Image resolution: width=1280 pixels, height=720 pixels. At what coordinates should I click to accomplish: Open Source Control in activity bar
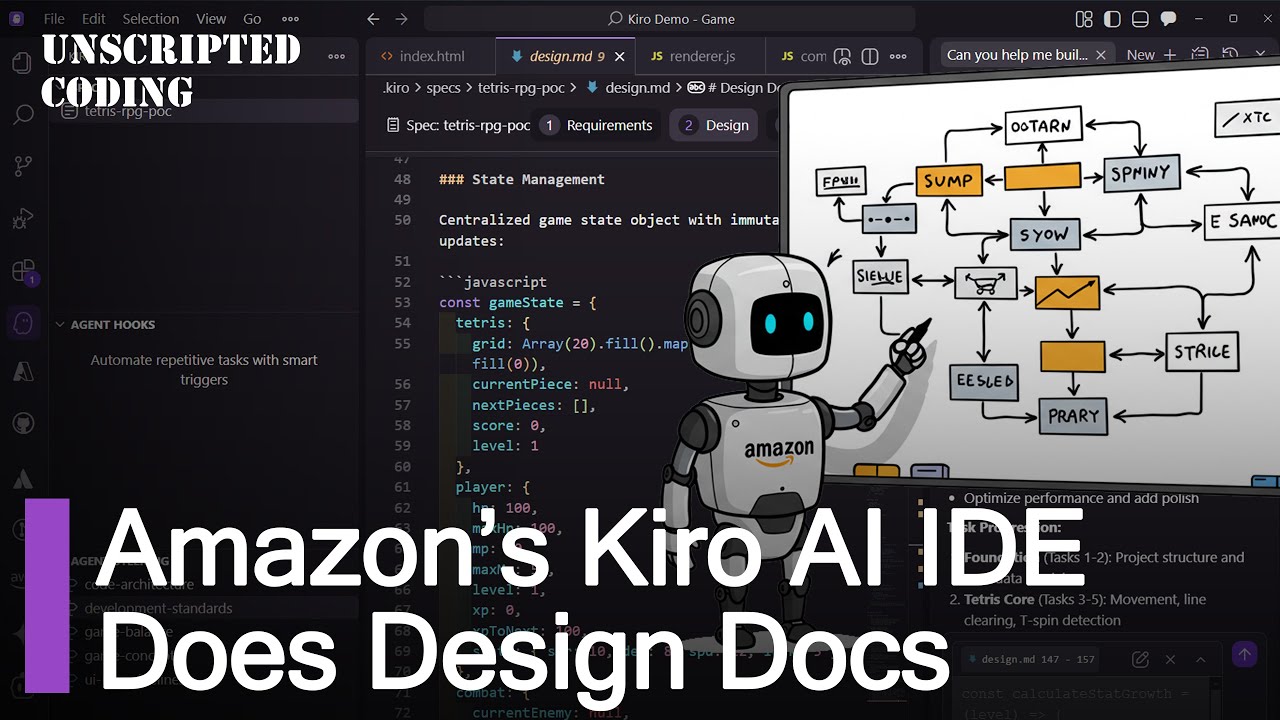click(22, 166)
